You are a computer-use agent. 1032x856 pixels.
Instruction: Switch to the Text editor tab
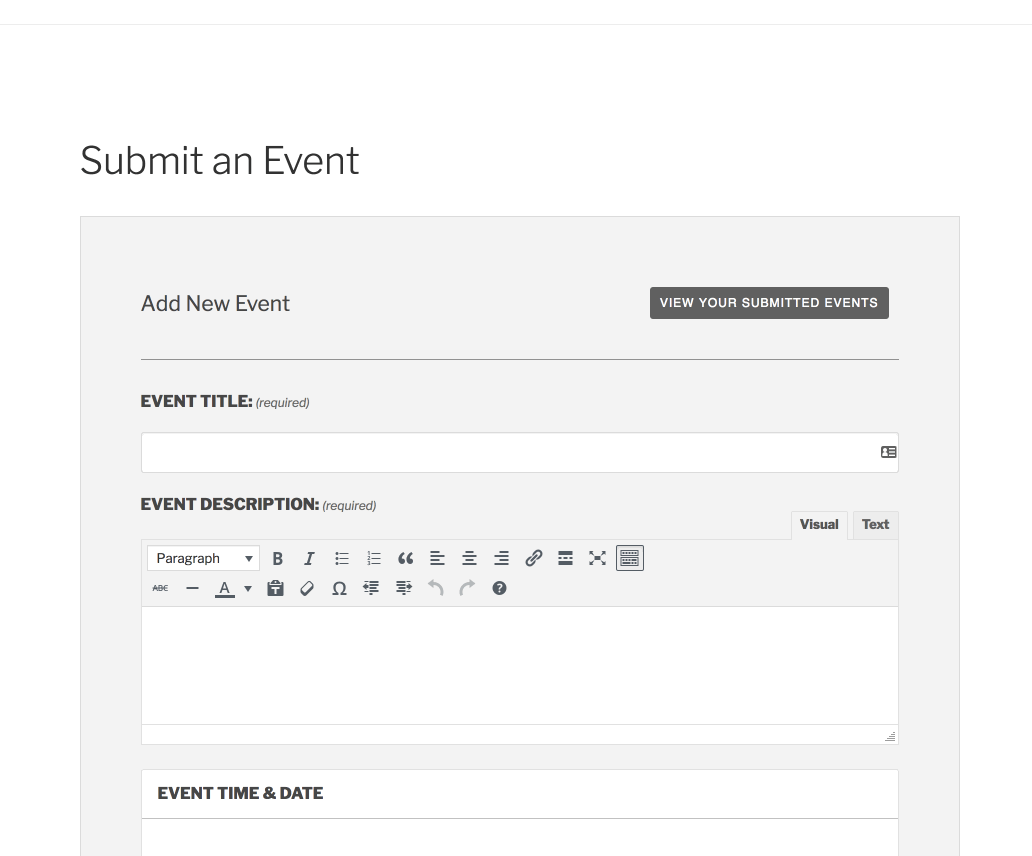pyautogui.click(x=875, y=525)
